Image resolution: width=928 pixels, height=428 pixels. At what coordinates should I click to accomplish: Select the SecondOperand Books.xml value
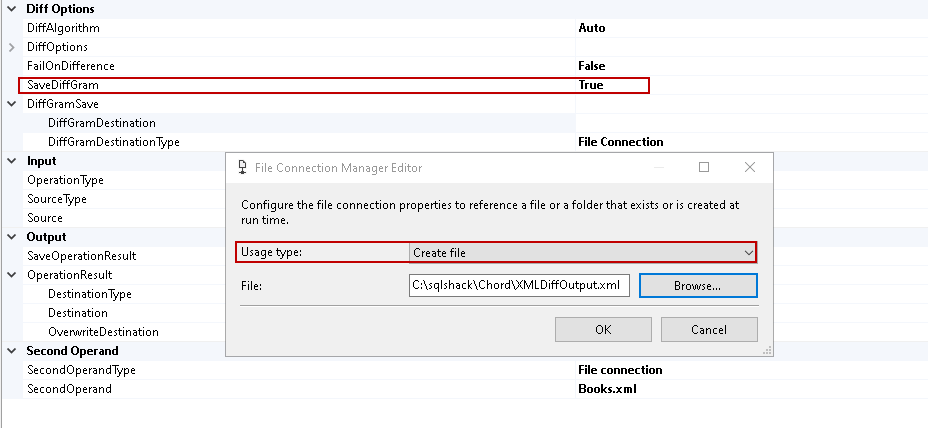pos(607,389)
